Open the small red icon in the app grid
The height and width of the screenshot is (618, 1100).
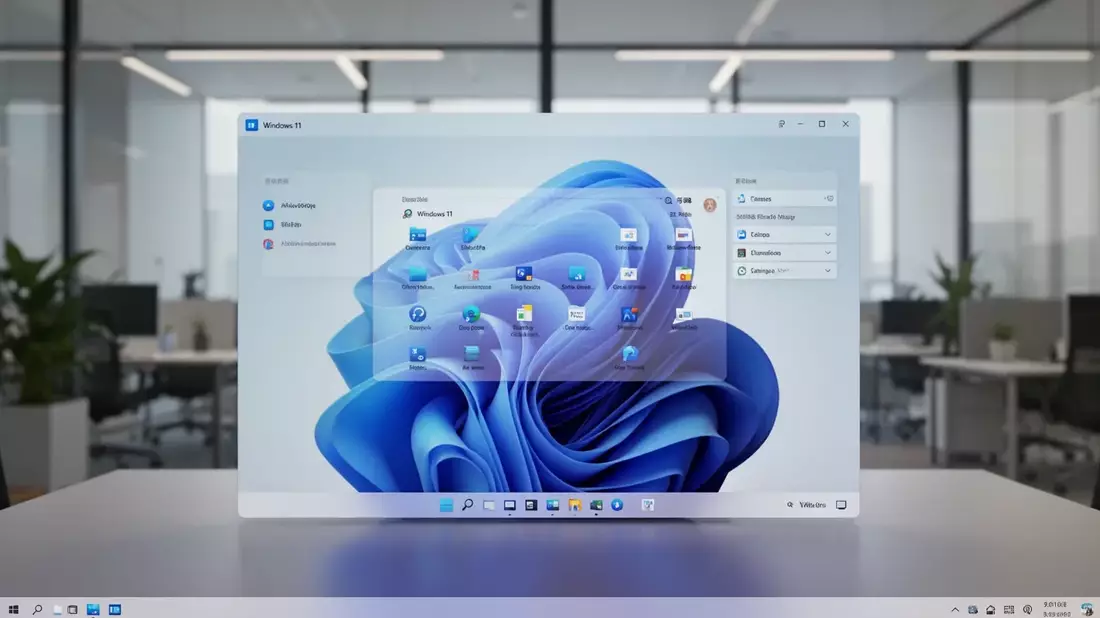pyautogui.click(x=474, y=275)
